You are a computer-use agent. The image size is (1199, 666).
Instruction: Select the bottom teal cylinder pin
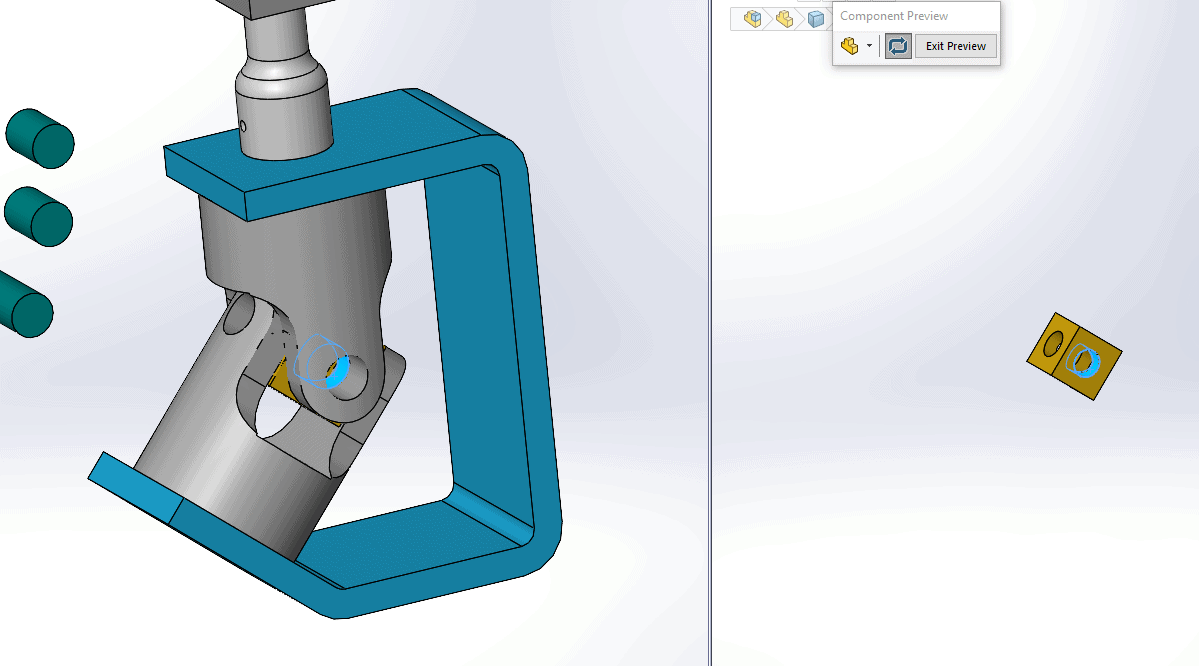coord(25,306)
